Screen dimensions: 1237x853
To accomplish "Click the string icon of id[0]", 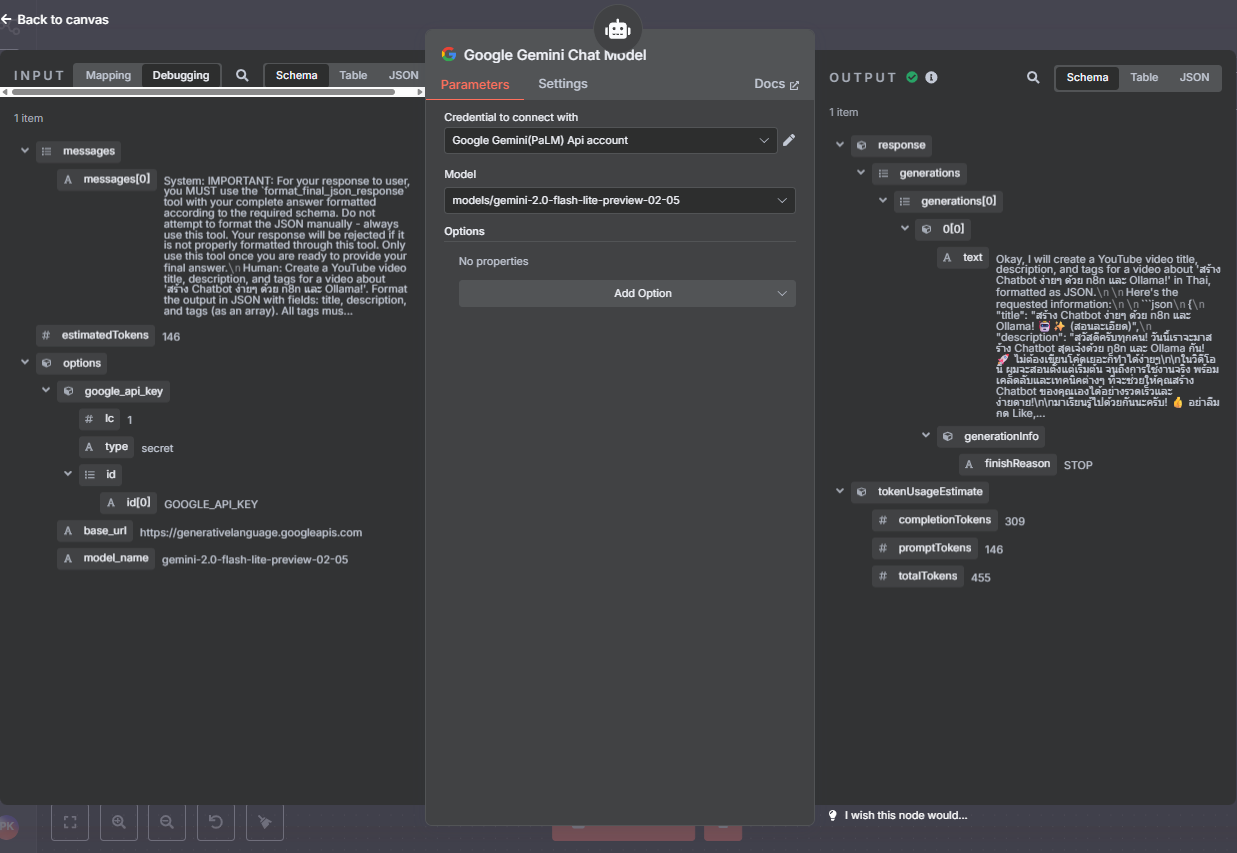I will coord(110,503).
